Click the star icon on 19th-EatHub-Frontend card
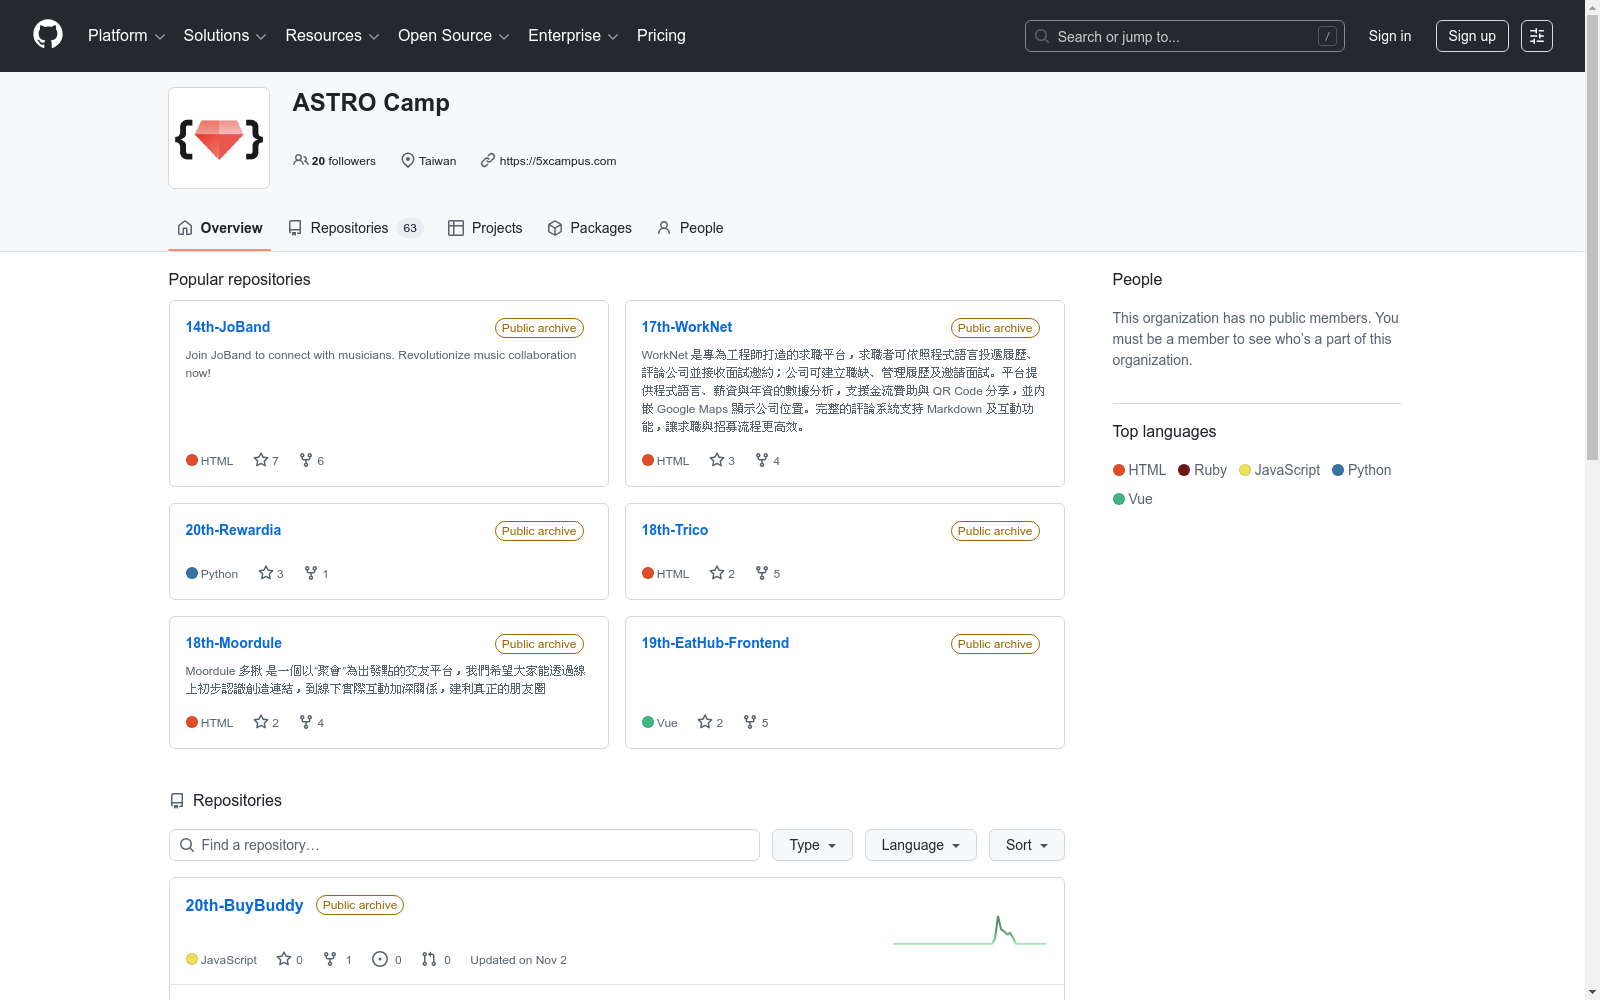Screen dimensions: 1600x1000 (705, 722)
